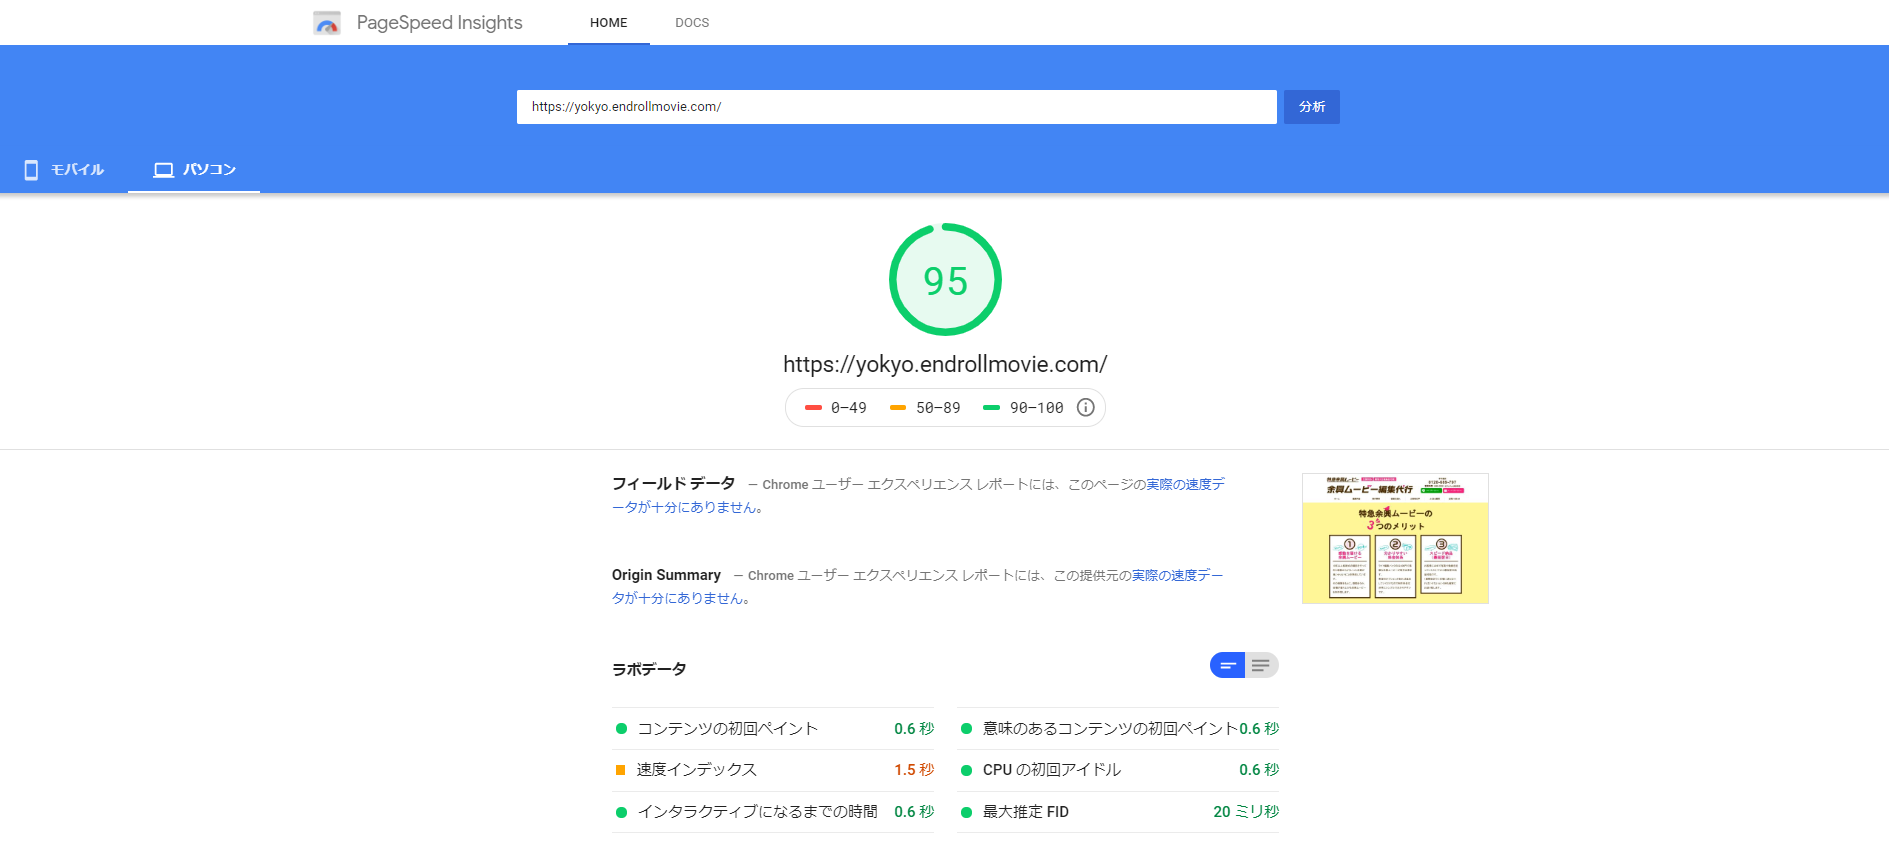Click the red 0–49 legend marker

click(x=813, y=408)
